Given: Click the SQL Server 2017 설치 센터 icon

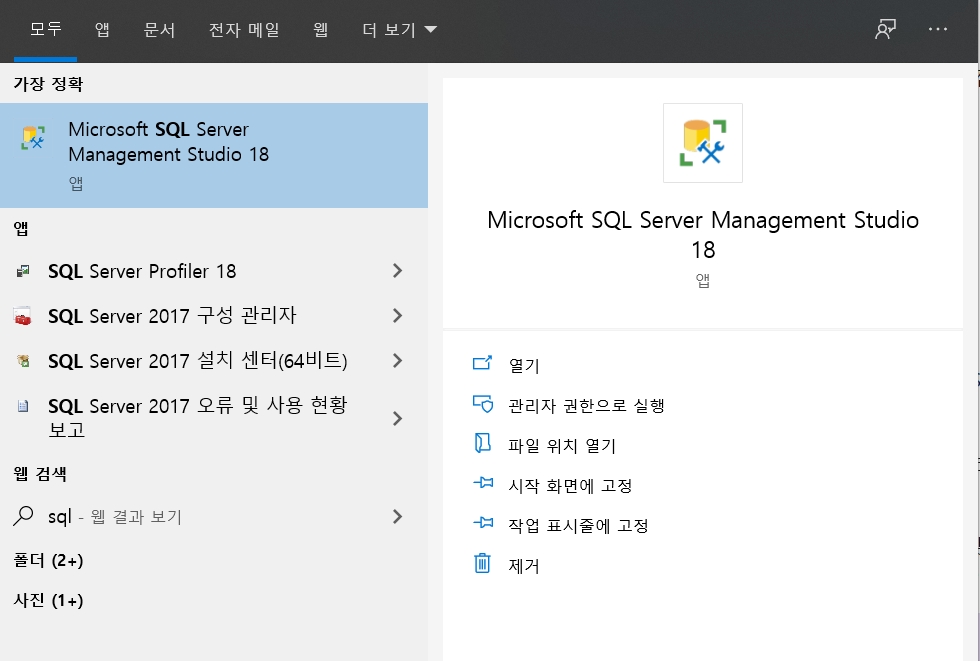Looking at the screenshot, I should 23,360.
